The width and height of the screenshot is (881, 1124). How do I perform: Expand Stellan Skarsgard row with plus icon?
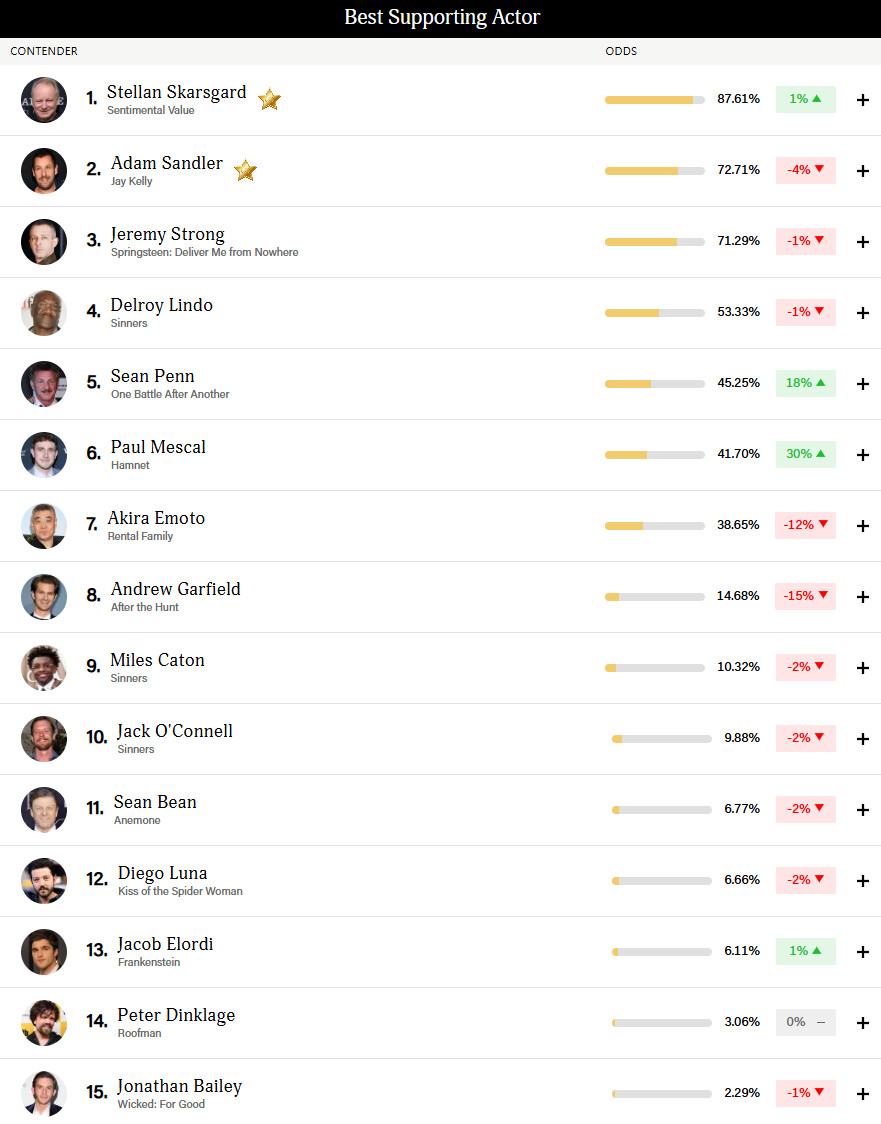tap(863, 100)
